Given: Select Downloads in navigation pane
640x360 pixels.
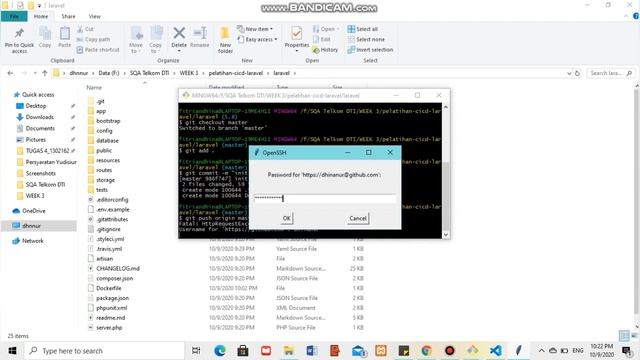Looking at the screenshot, I should pyautogui.click(x=39, y=117).
